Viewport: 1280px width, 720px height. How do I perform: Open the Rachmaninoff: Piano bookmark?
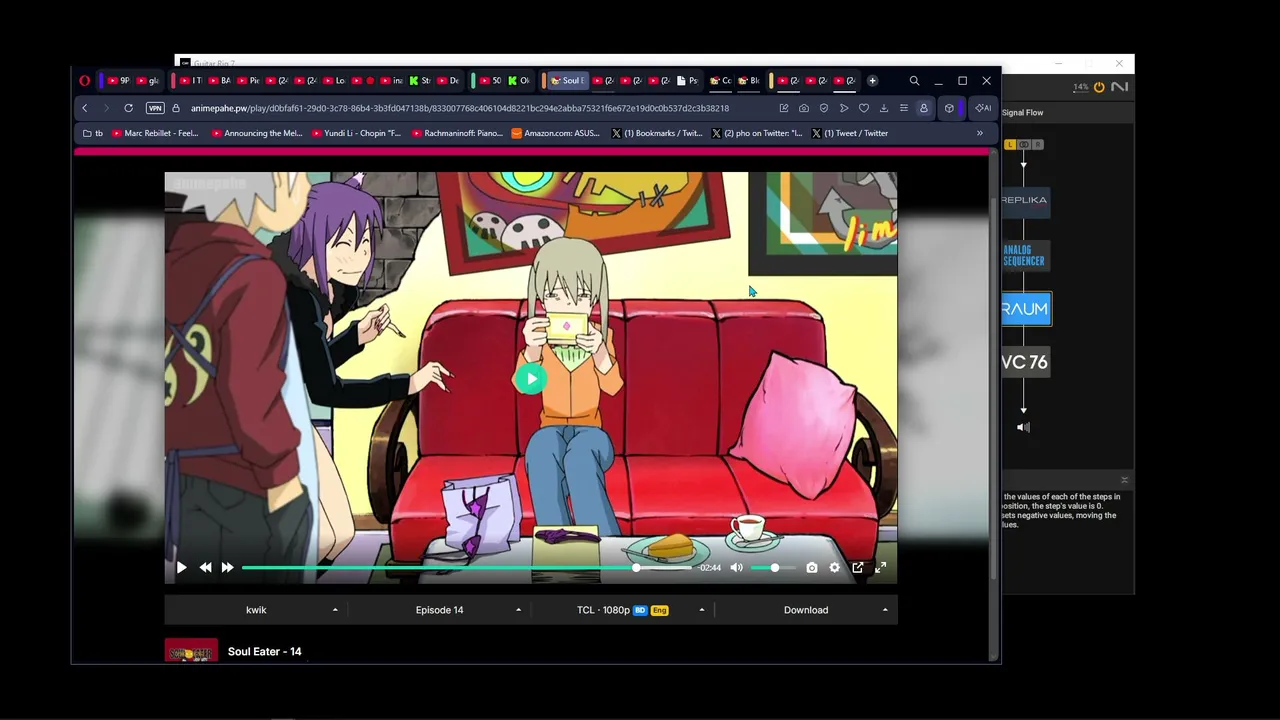point(457,133)
